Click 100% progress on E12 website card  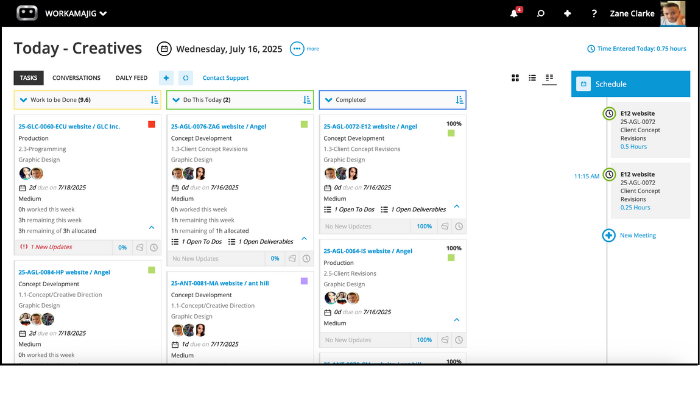pos(424,226)
